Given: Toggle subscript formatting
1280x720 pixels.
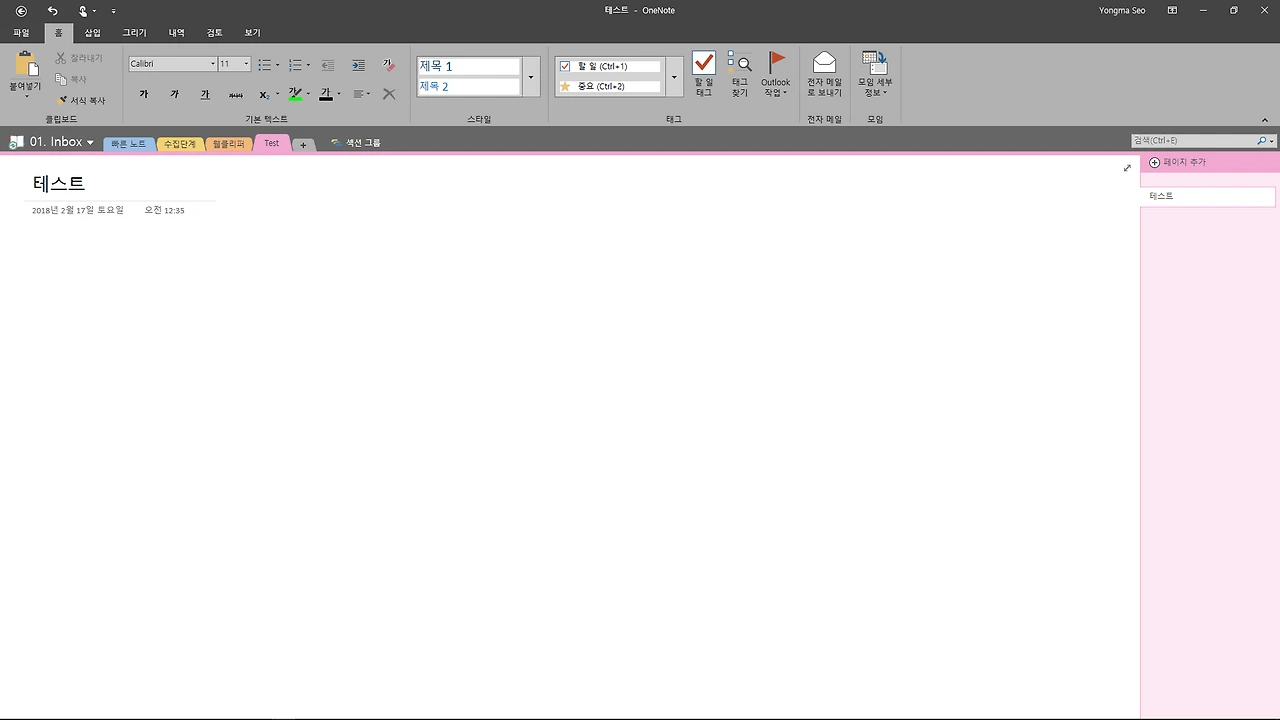Looking at the screenshot, I should (x=264, y=94).
